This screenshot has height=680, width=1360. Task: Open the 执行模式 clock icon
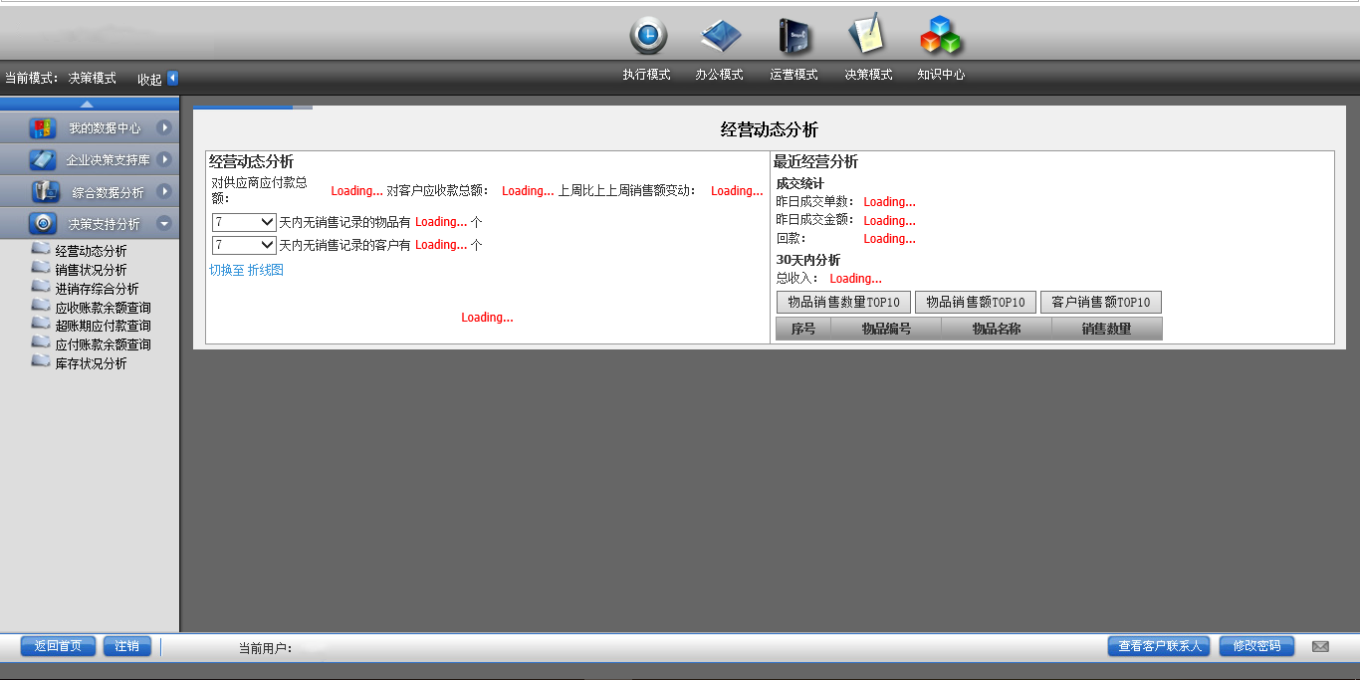[648, 36]
